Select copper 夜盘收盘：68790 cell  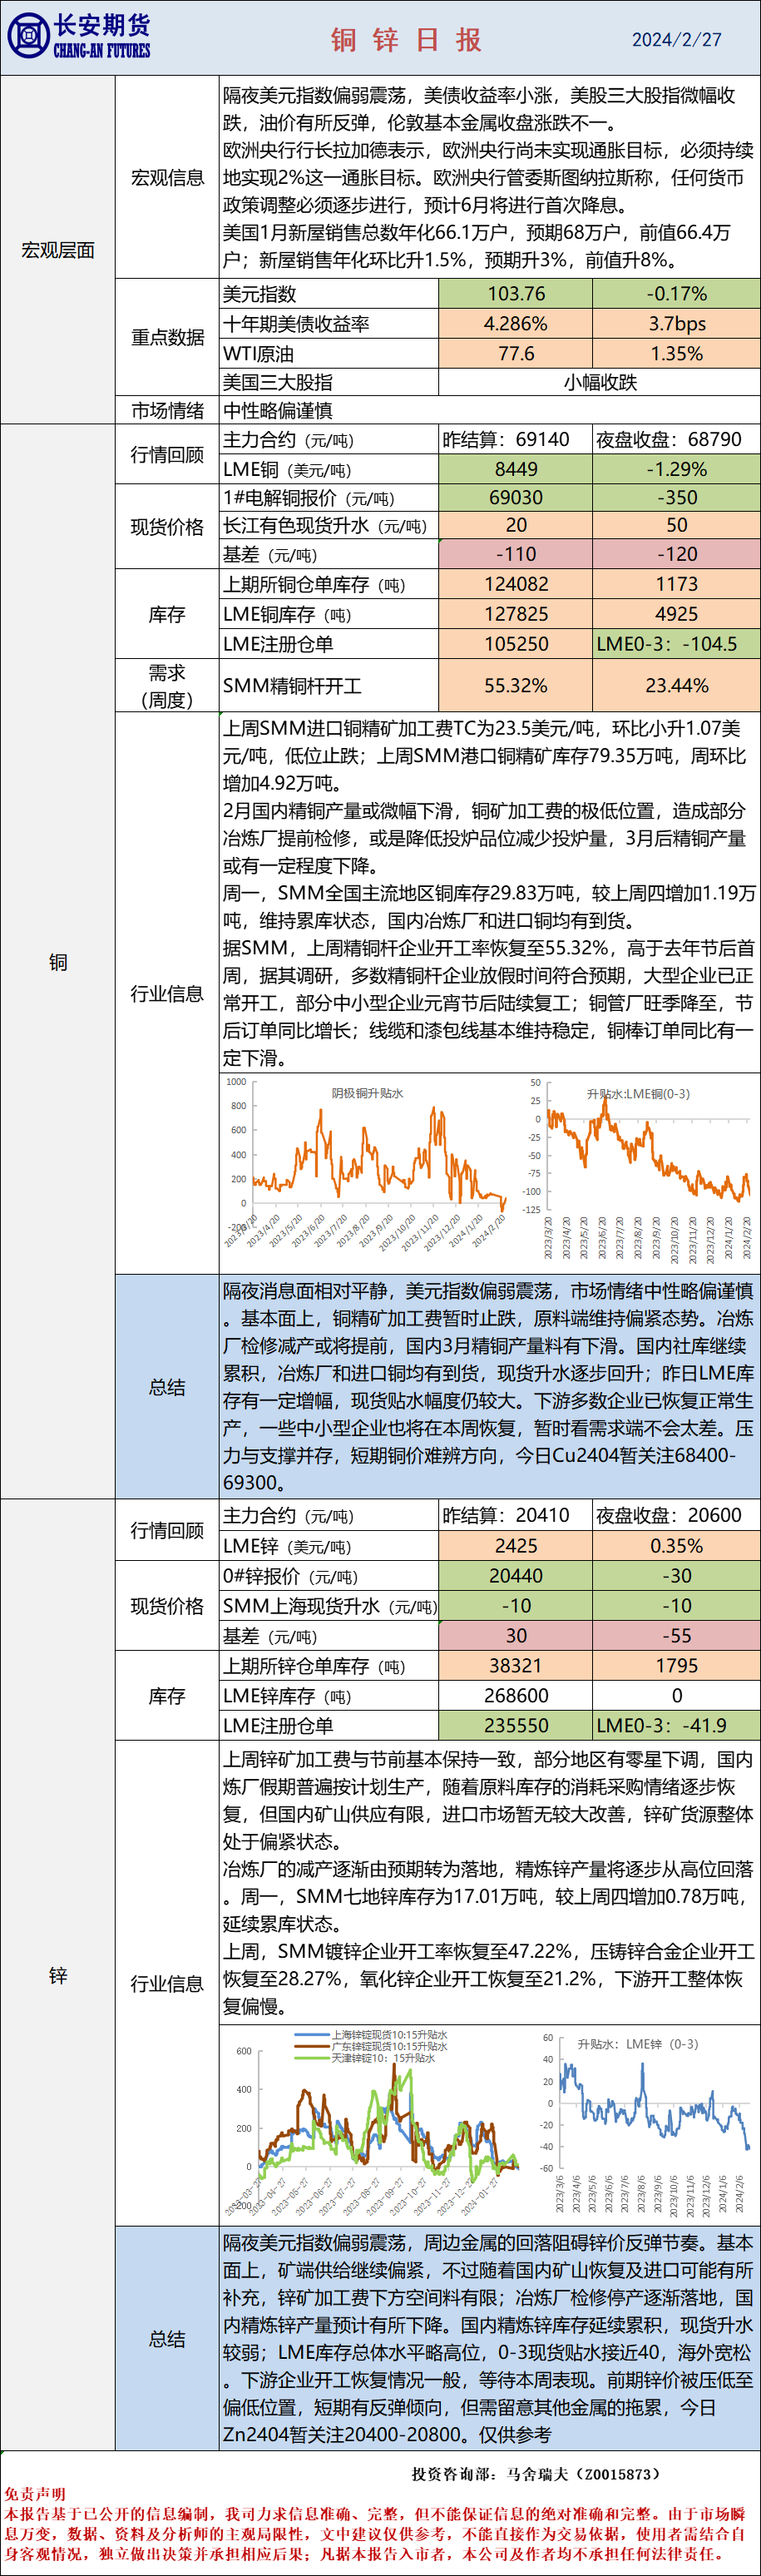click(676, 440)
